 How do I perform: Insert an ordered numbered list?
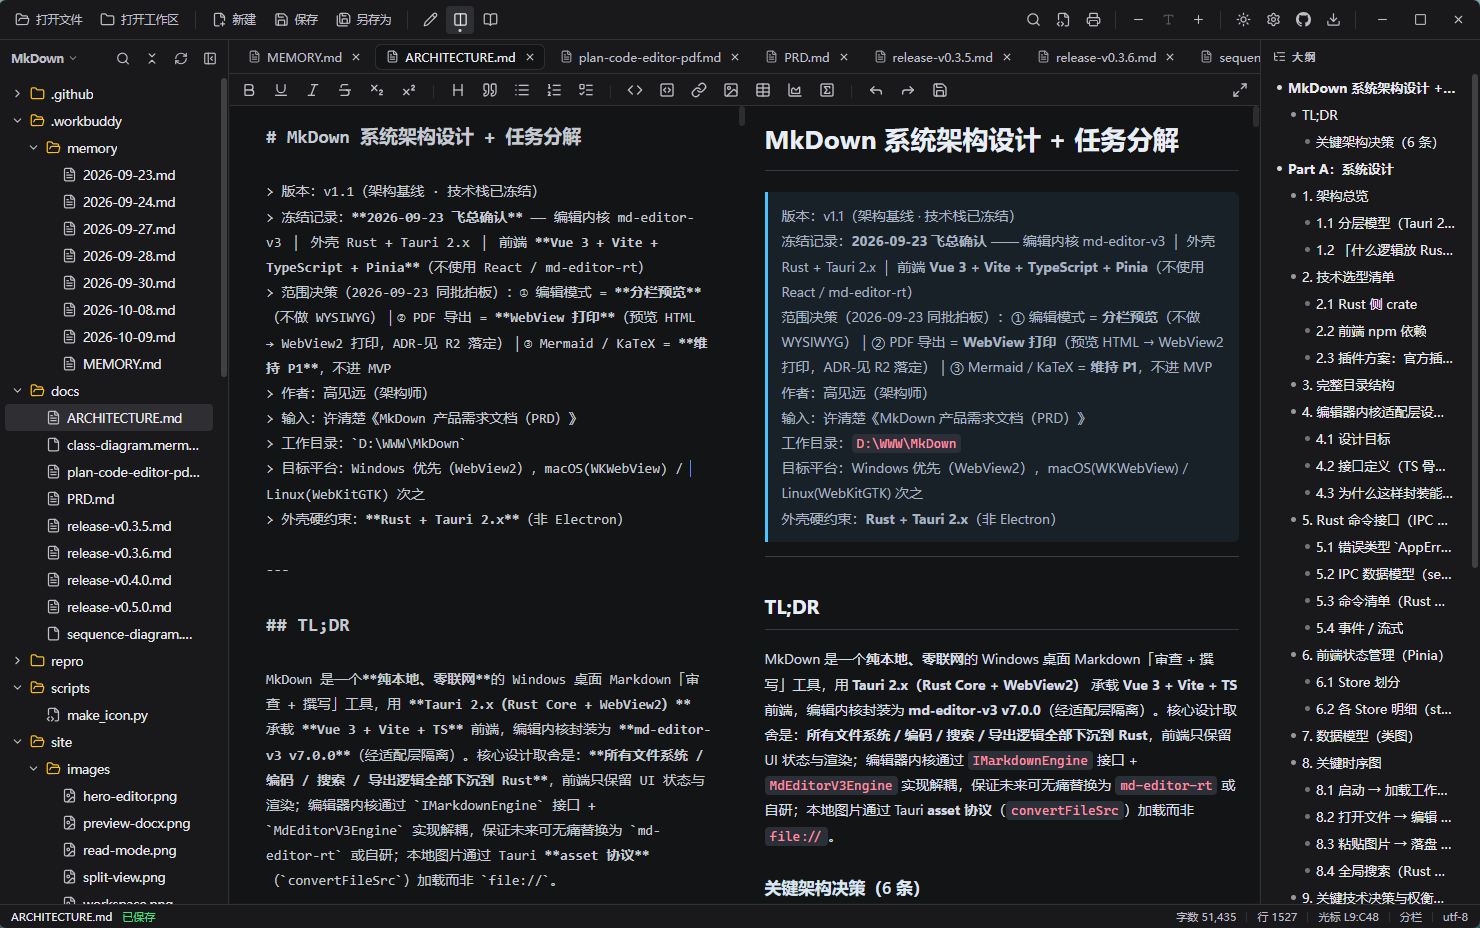pyautogui.click(x=554, y=90)
